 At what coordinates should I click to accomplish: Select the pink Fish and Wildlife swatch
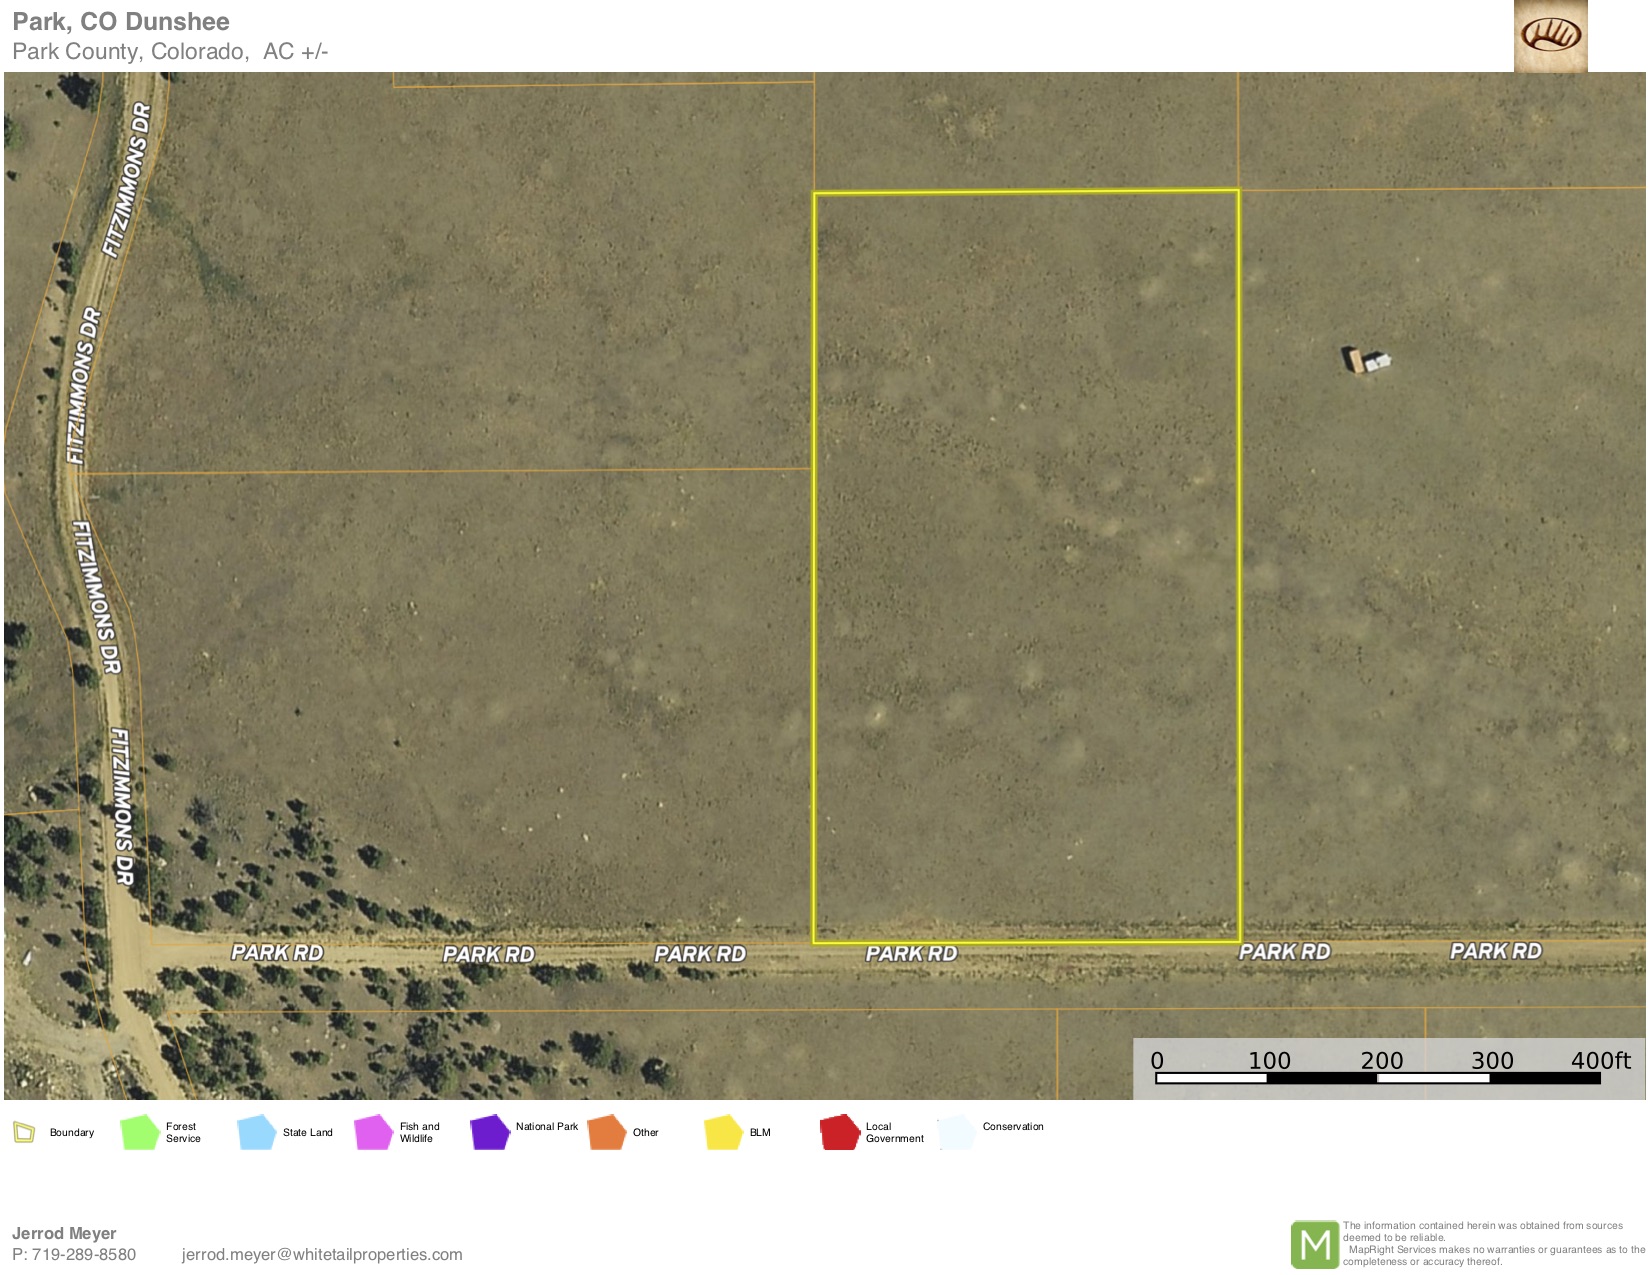pos(373,1132)
